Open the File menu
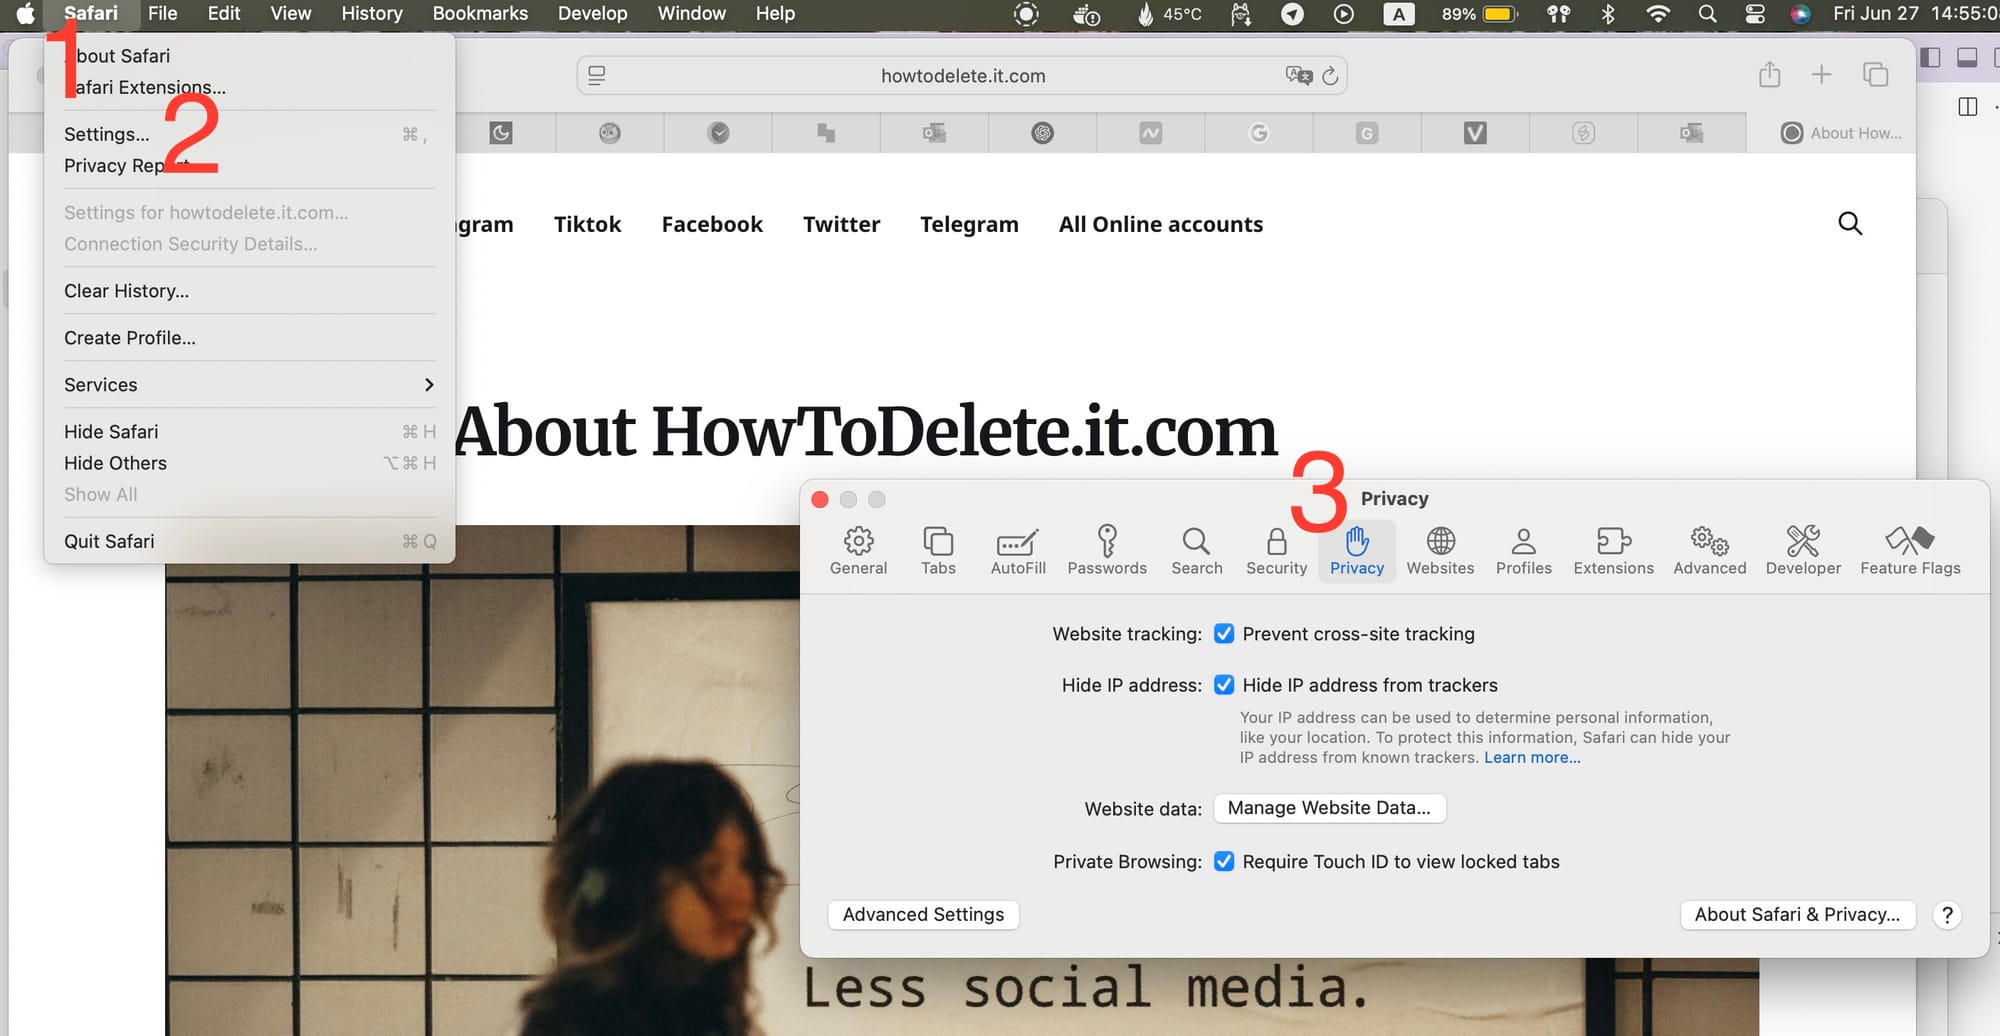Viewport: 2000px width, 1036px height. coord(162,14)
